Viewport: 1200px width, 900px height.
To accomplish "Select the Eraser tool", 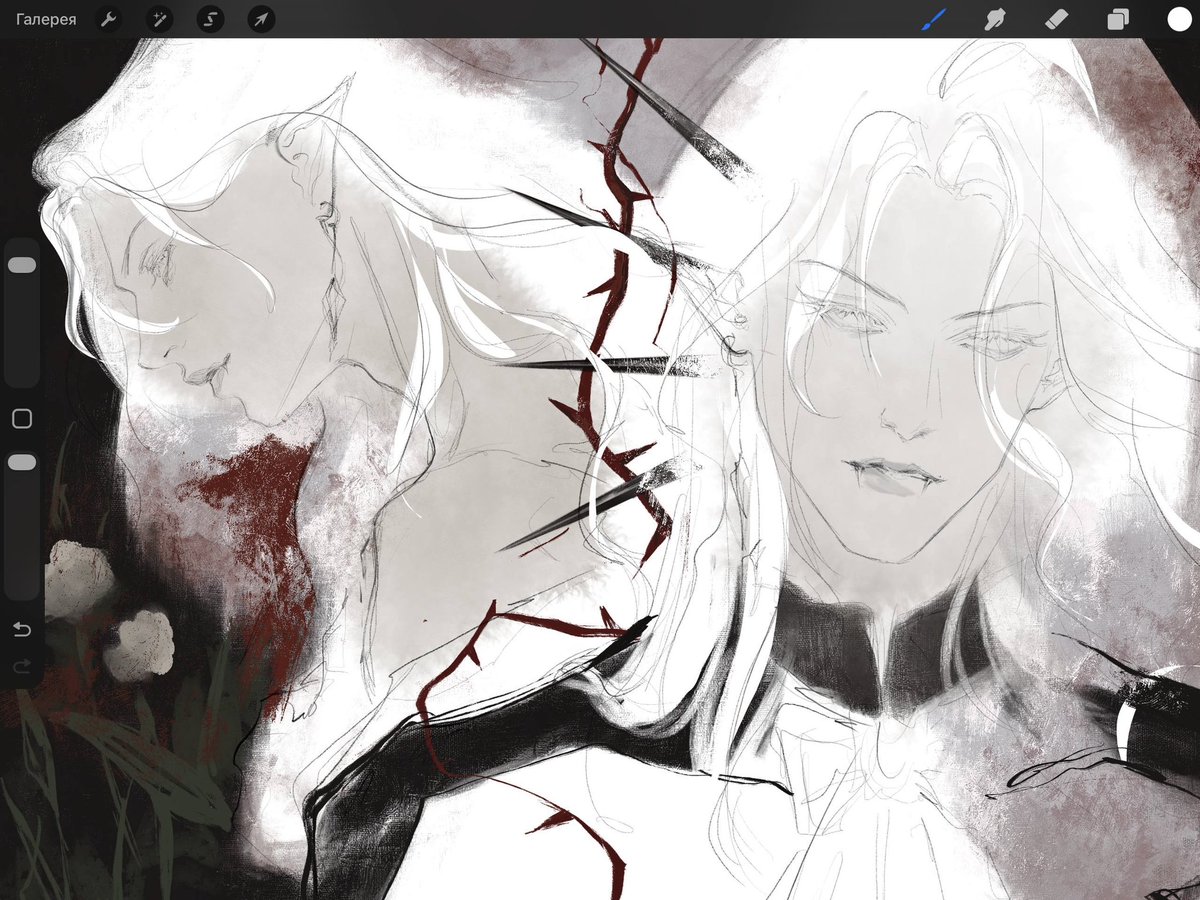I will click(x=1056, y=19).
